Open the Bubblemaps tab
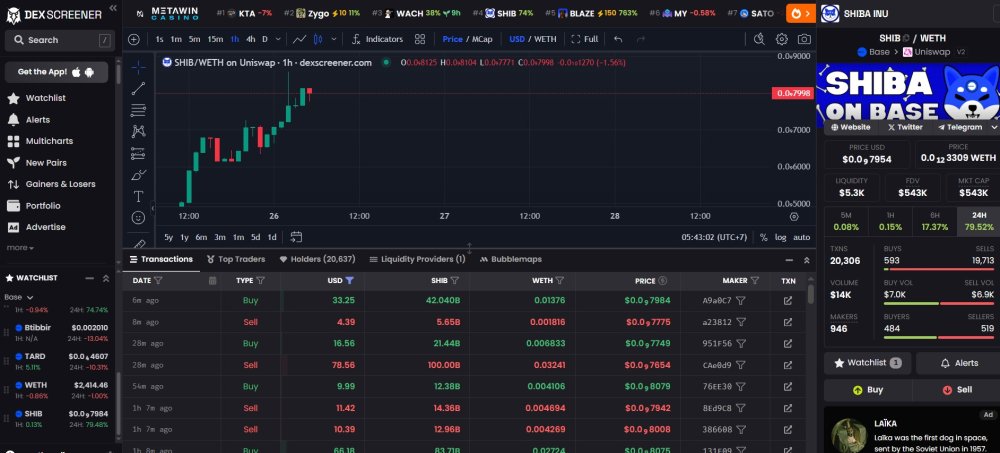 tap(511, 260)
